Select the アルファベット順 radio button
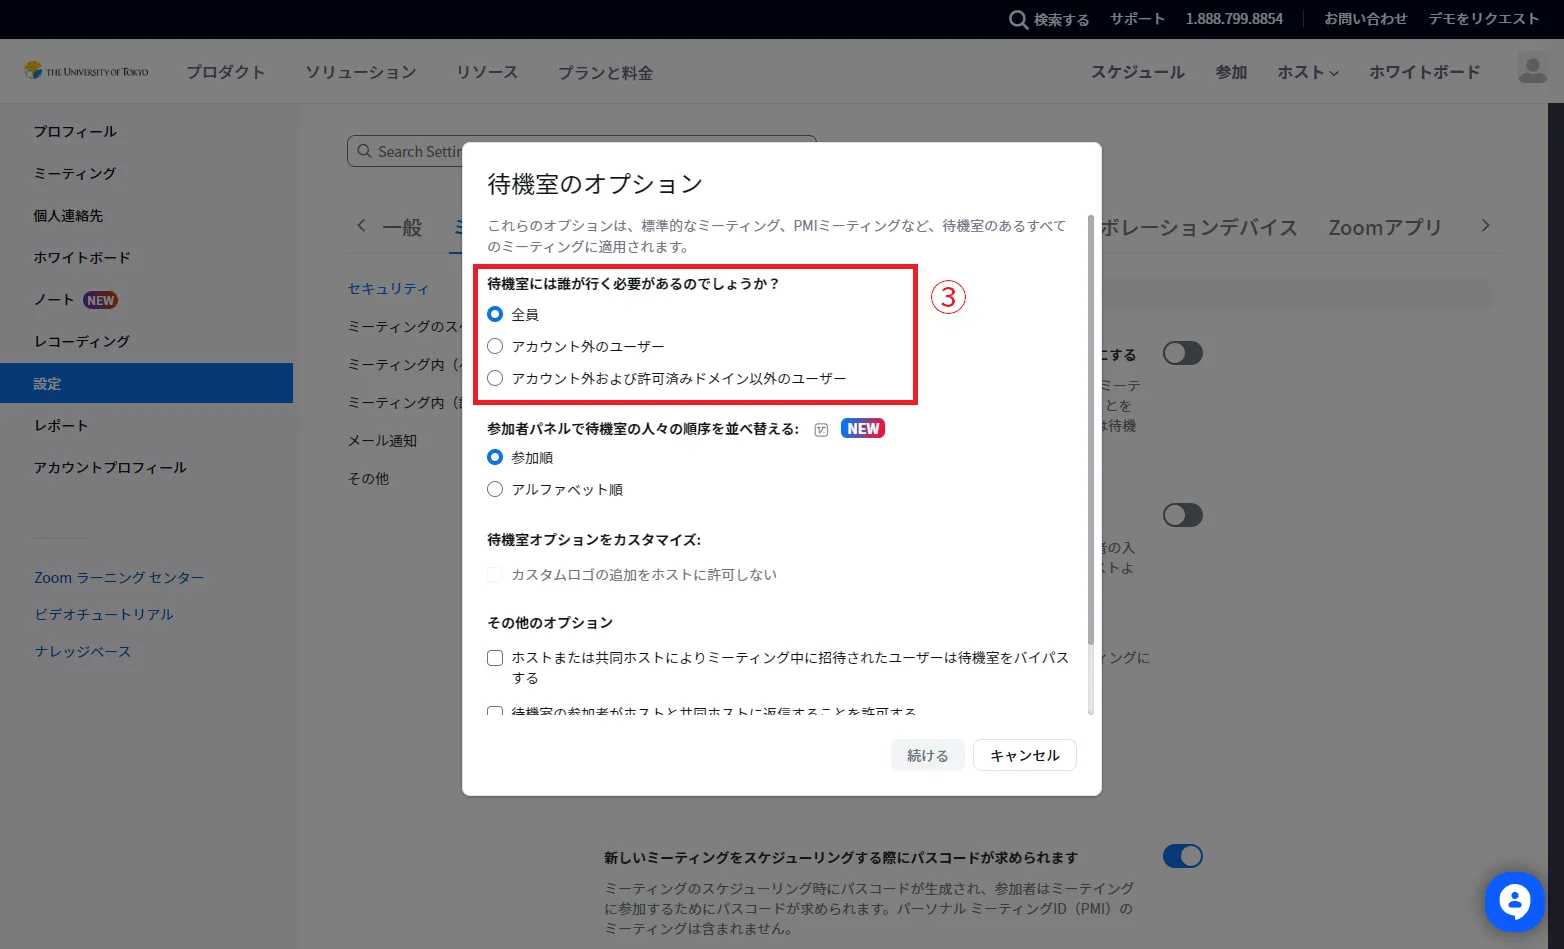The image size is (1564, 949). (x=495, y=490)
